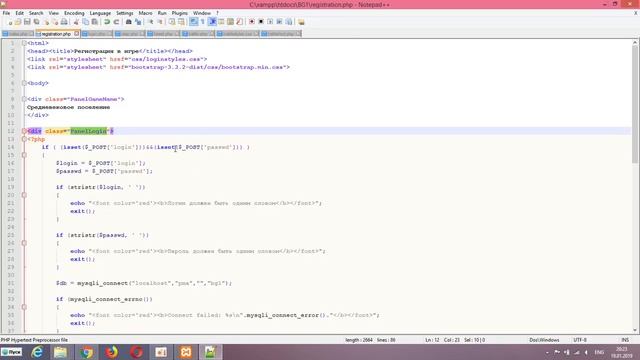640x360 pixels.
Task: Zoom in using the toolbar icon
Action: coord(151,22)
